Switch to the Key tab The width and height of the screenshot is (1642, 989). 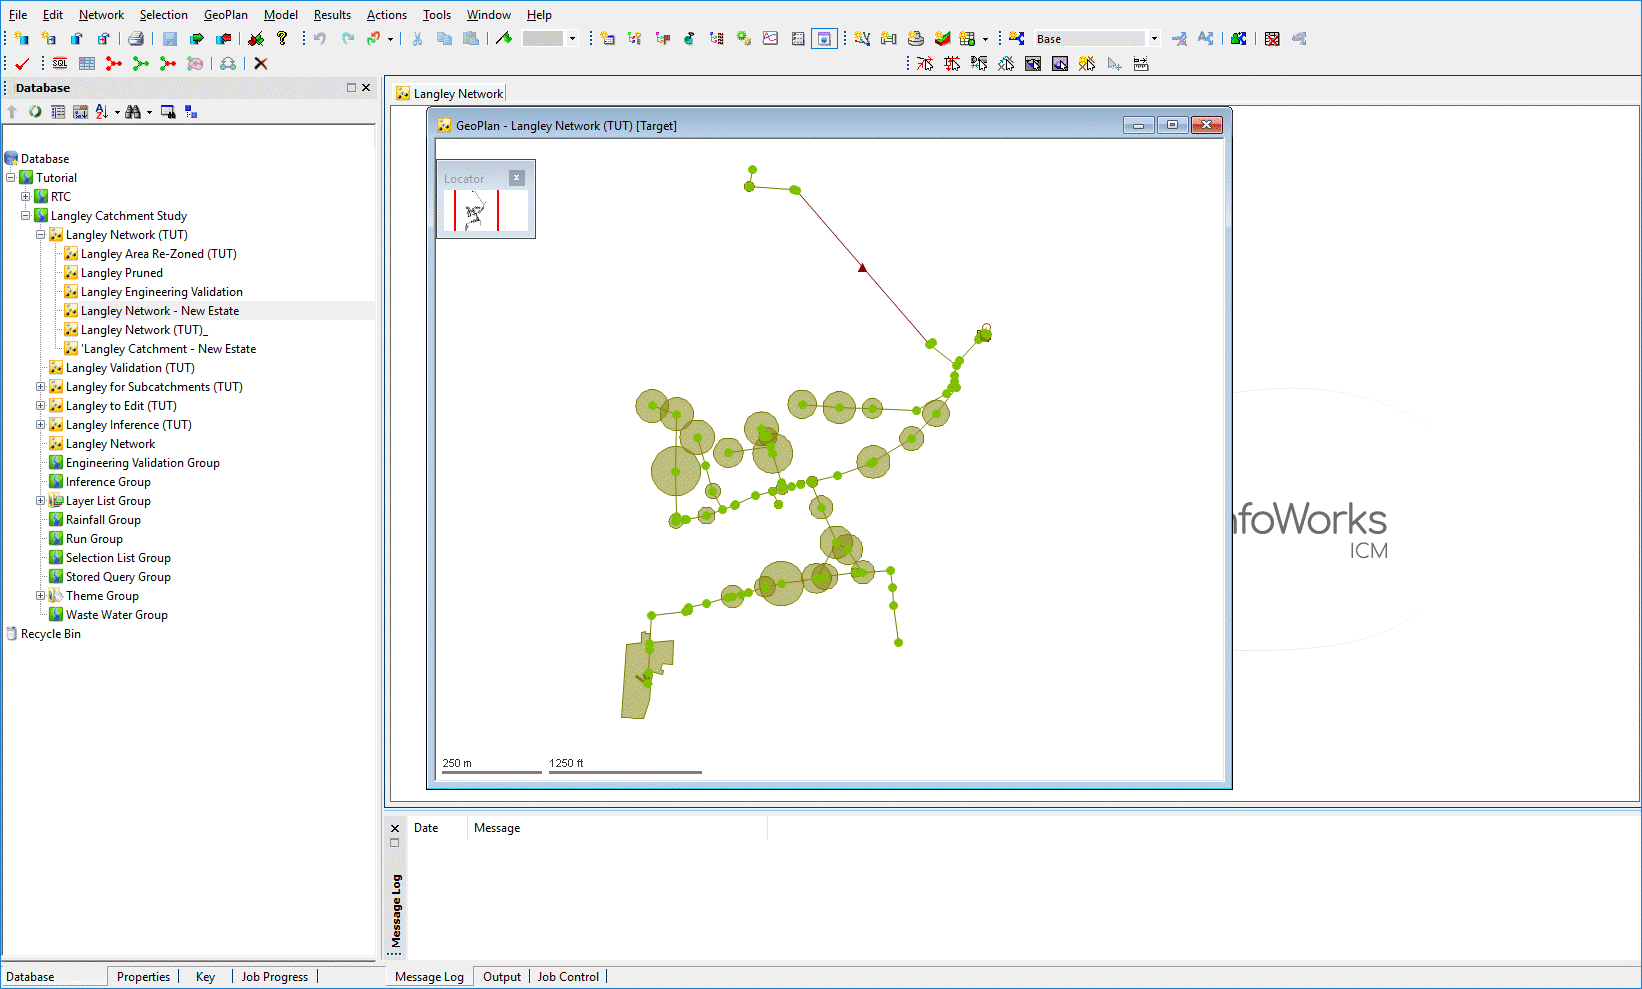[x=205, y=977]
